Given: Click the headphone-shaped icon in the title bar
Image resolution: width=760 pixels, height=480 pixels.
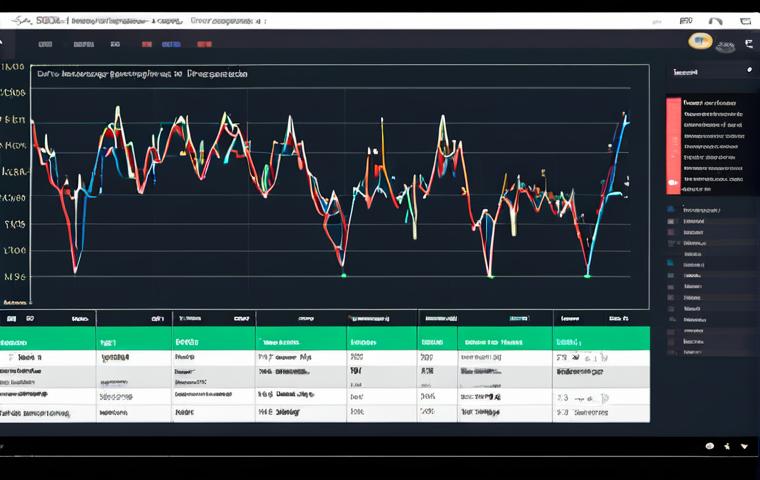Looking at the screenshot, I should 715,21.
